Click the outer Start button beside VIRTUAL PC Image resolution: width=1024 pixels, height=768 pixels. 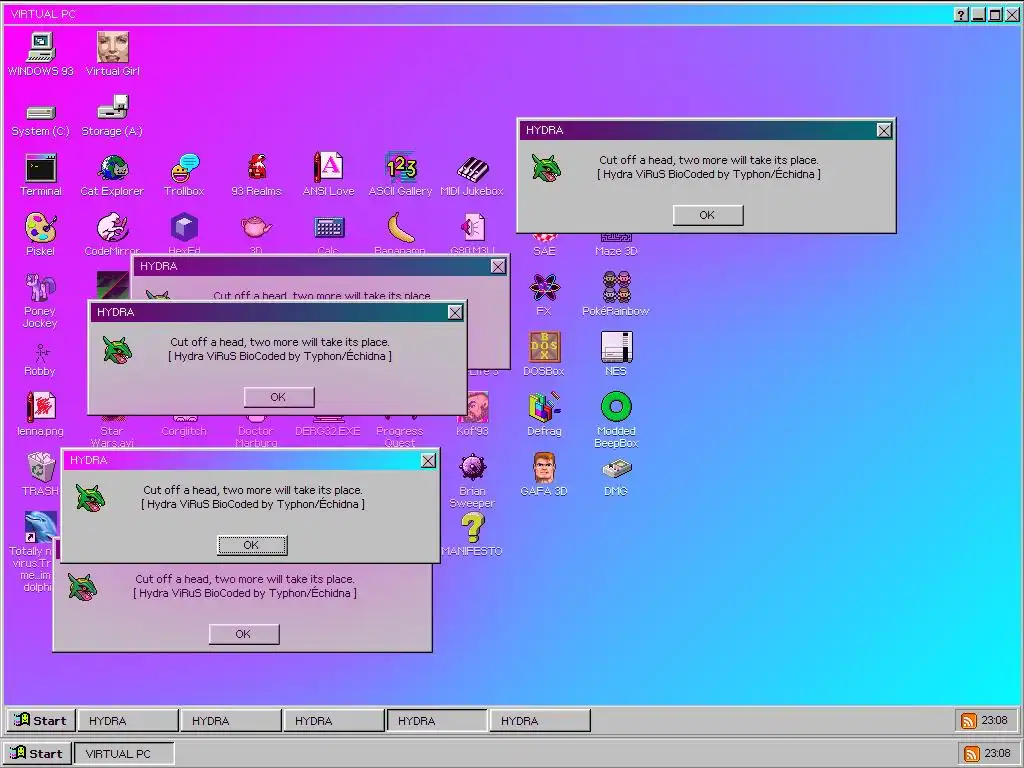(x=37, y=753)
